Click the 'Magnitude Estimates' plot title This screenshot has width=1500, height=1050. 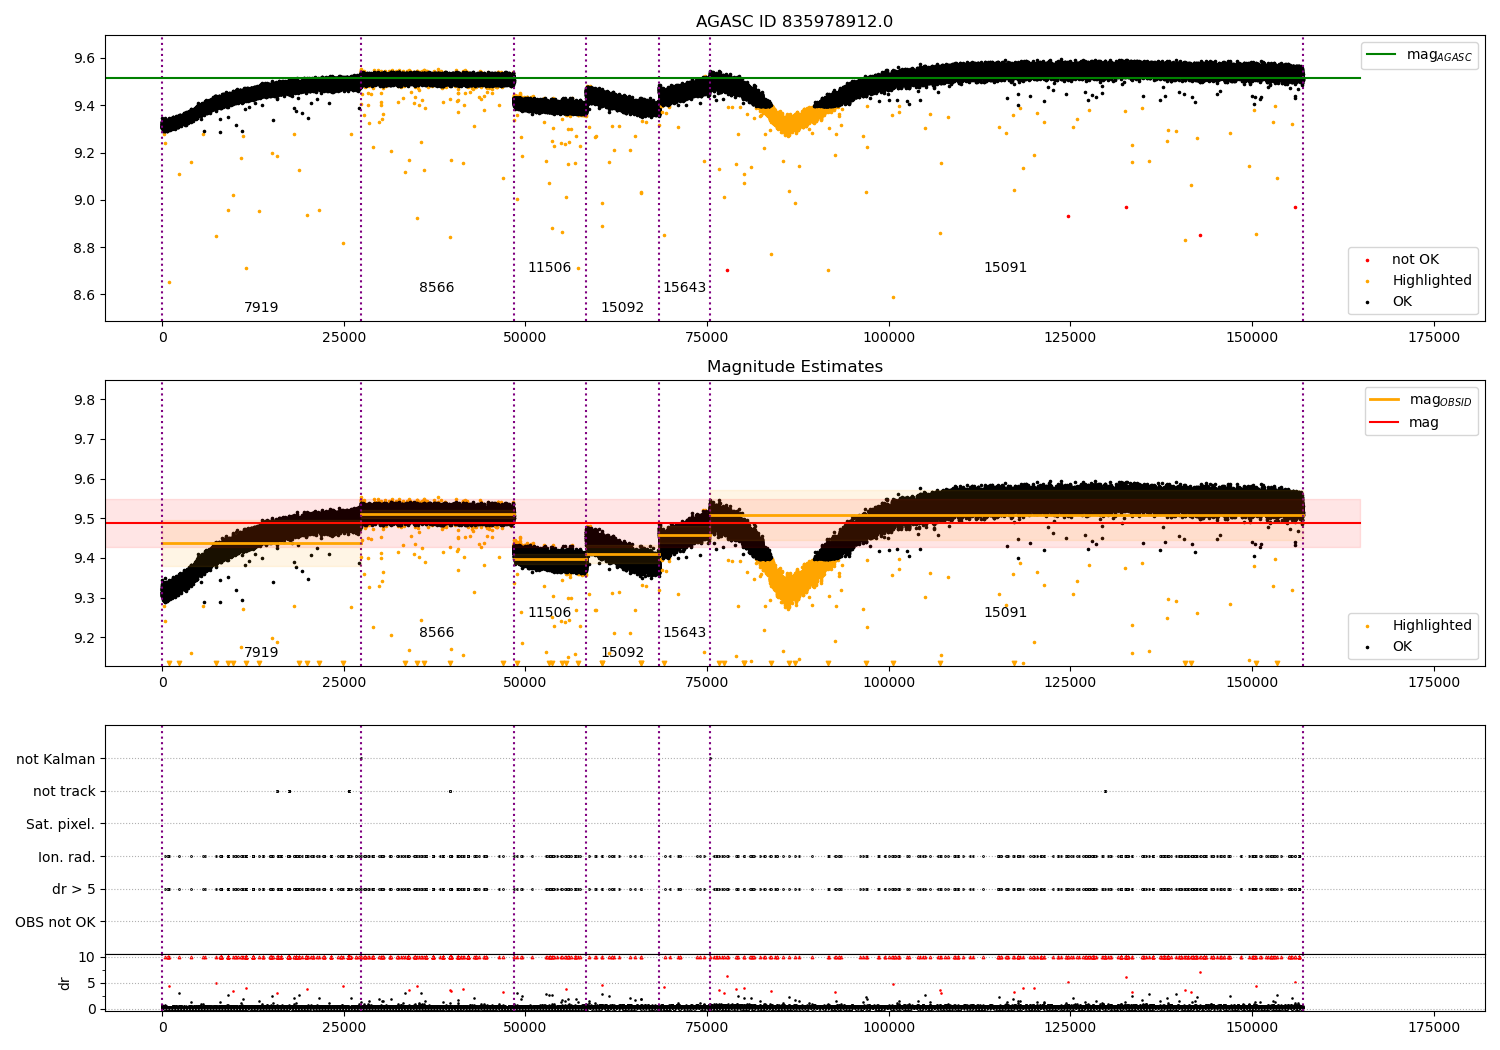tap(794, 367)
